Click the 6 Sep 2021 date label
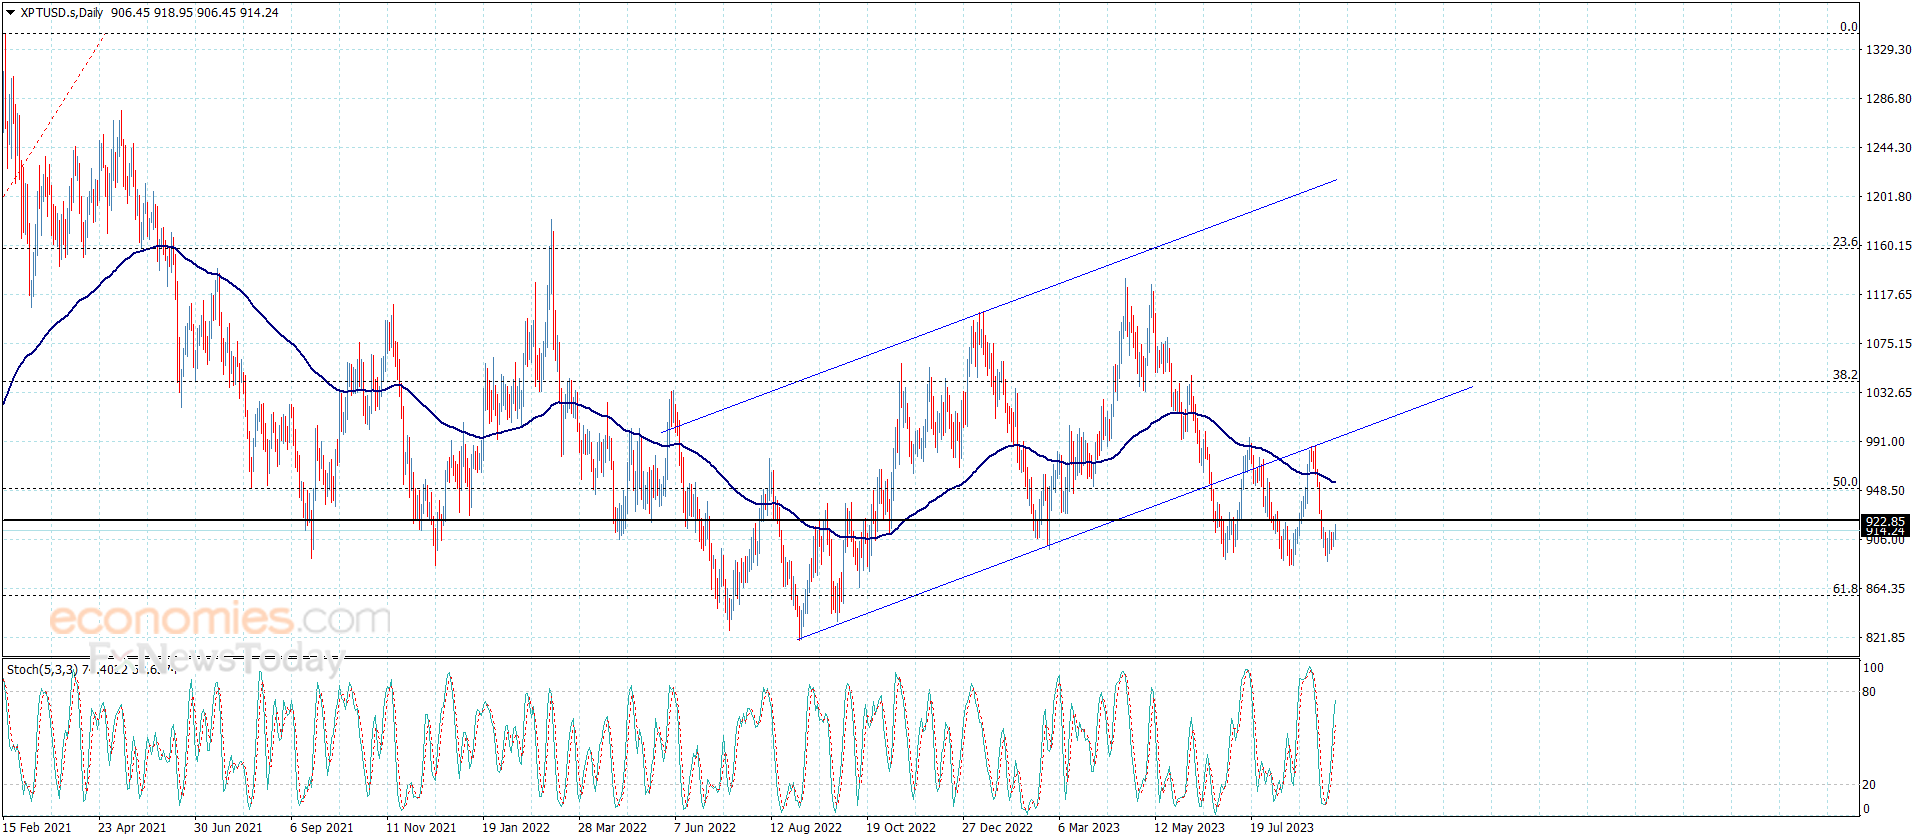This screenshot has height=840, width=1916. coord(321,827)
